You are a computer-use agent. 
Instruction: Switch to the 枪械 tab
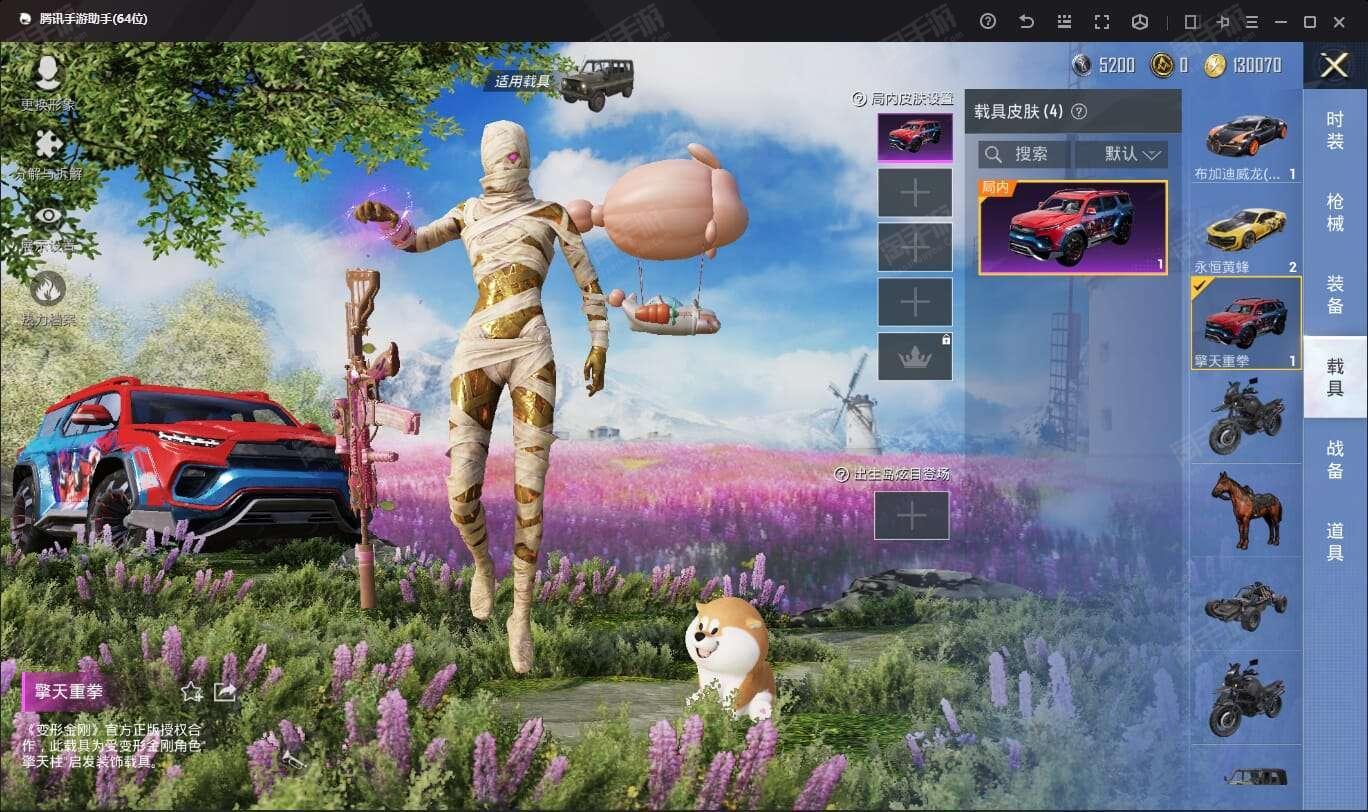coord(1335,212)
